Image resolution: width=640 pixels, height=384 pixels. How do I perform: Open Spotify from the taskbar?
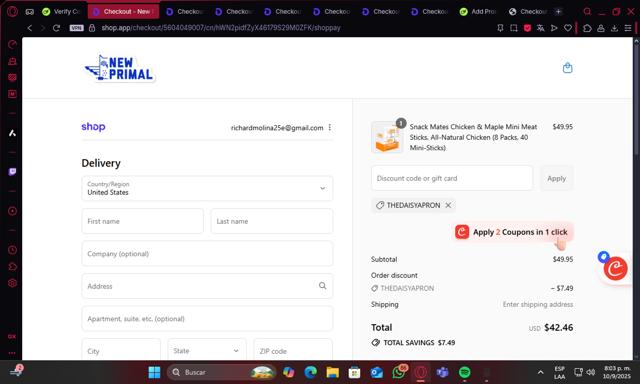coord(464,372)
